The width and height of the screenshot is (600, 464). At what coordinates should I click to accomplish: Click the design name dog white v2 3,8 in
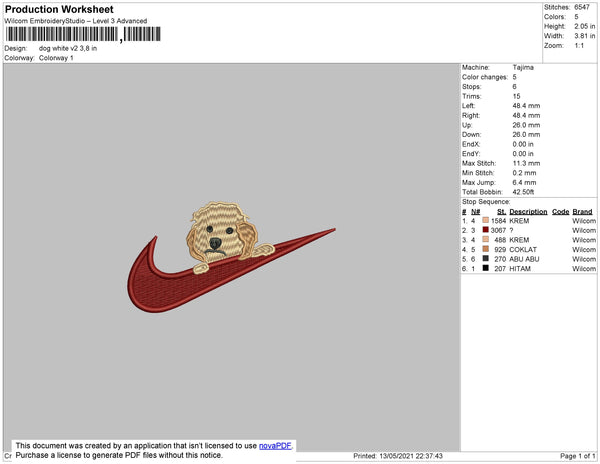tap(68, 48)
